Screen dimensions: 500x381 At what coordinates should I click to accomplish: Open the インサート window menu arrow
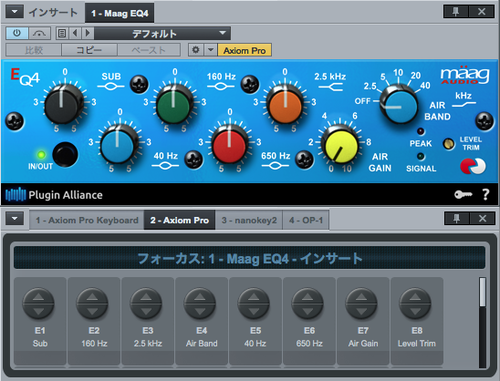click(15, 12)
